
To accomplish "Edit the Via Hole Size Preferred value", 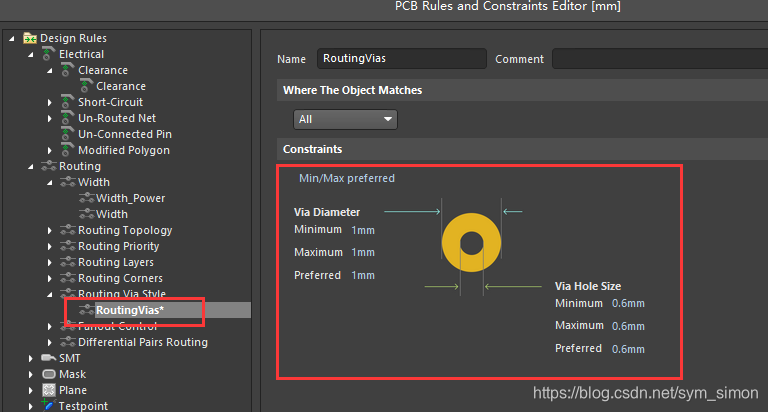I will pos(628,349).
